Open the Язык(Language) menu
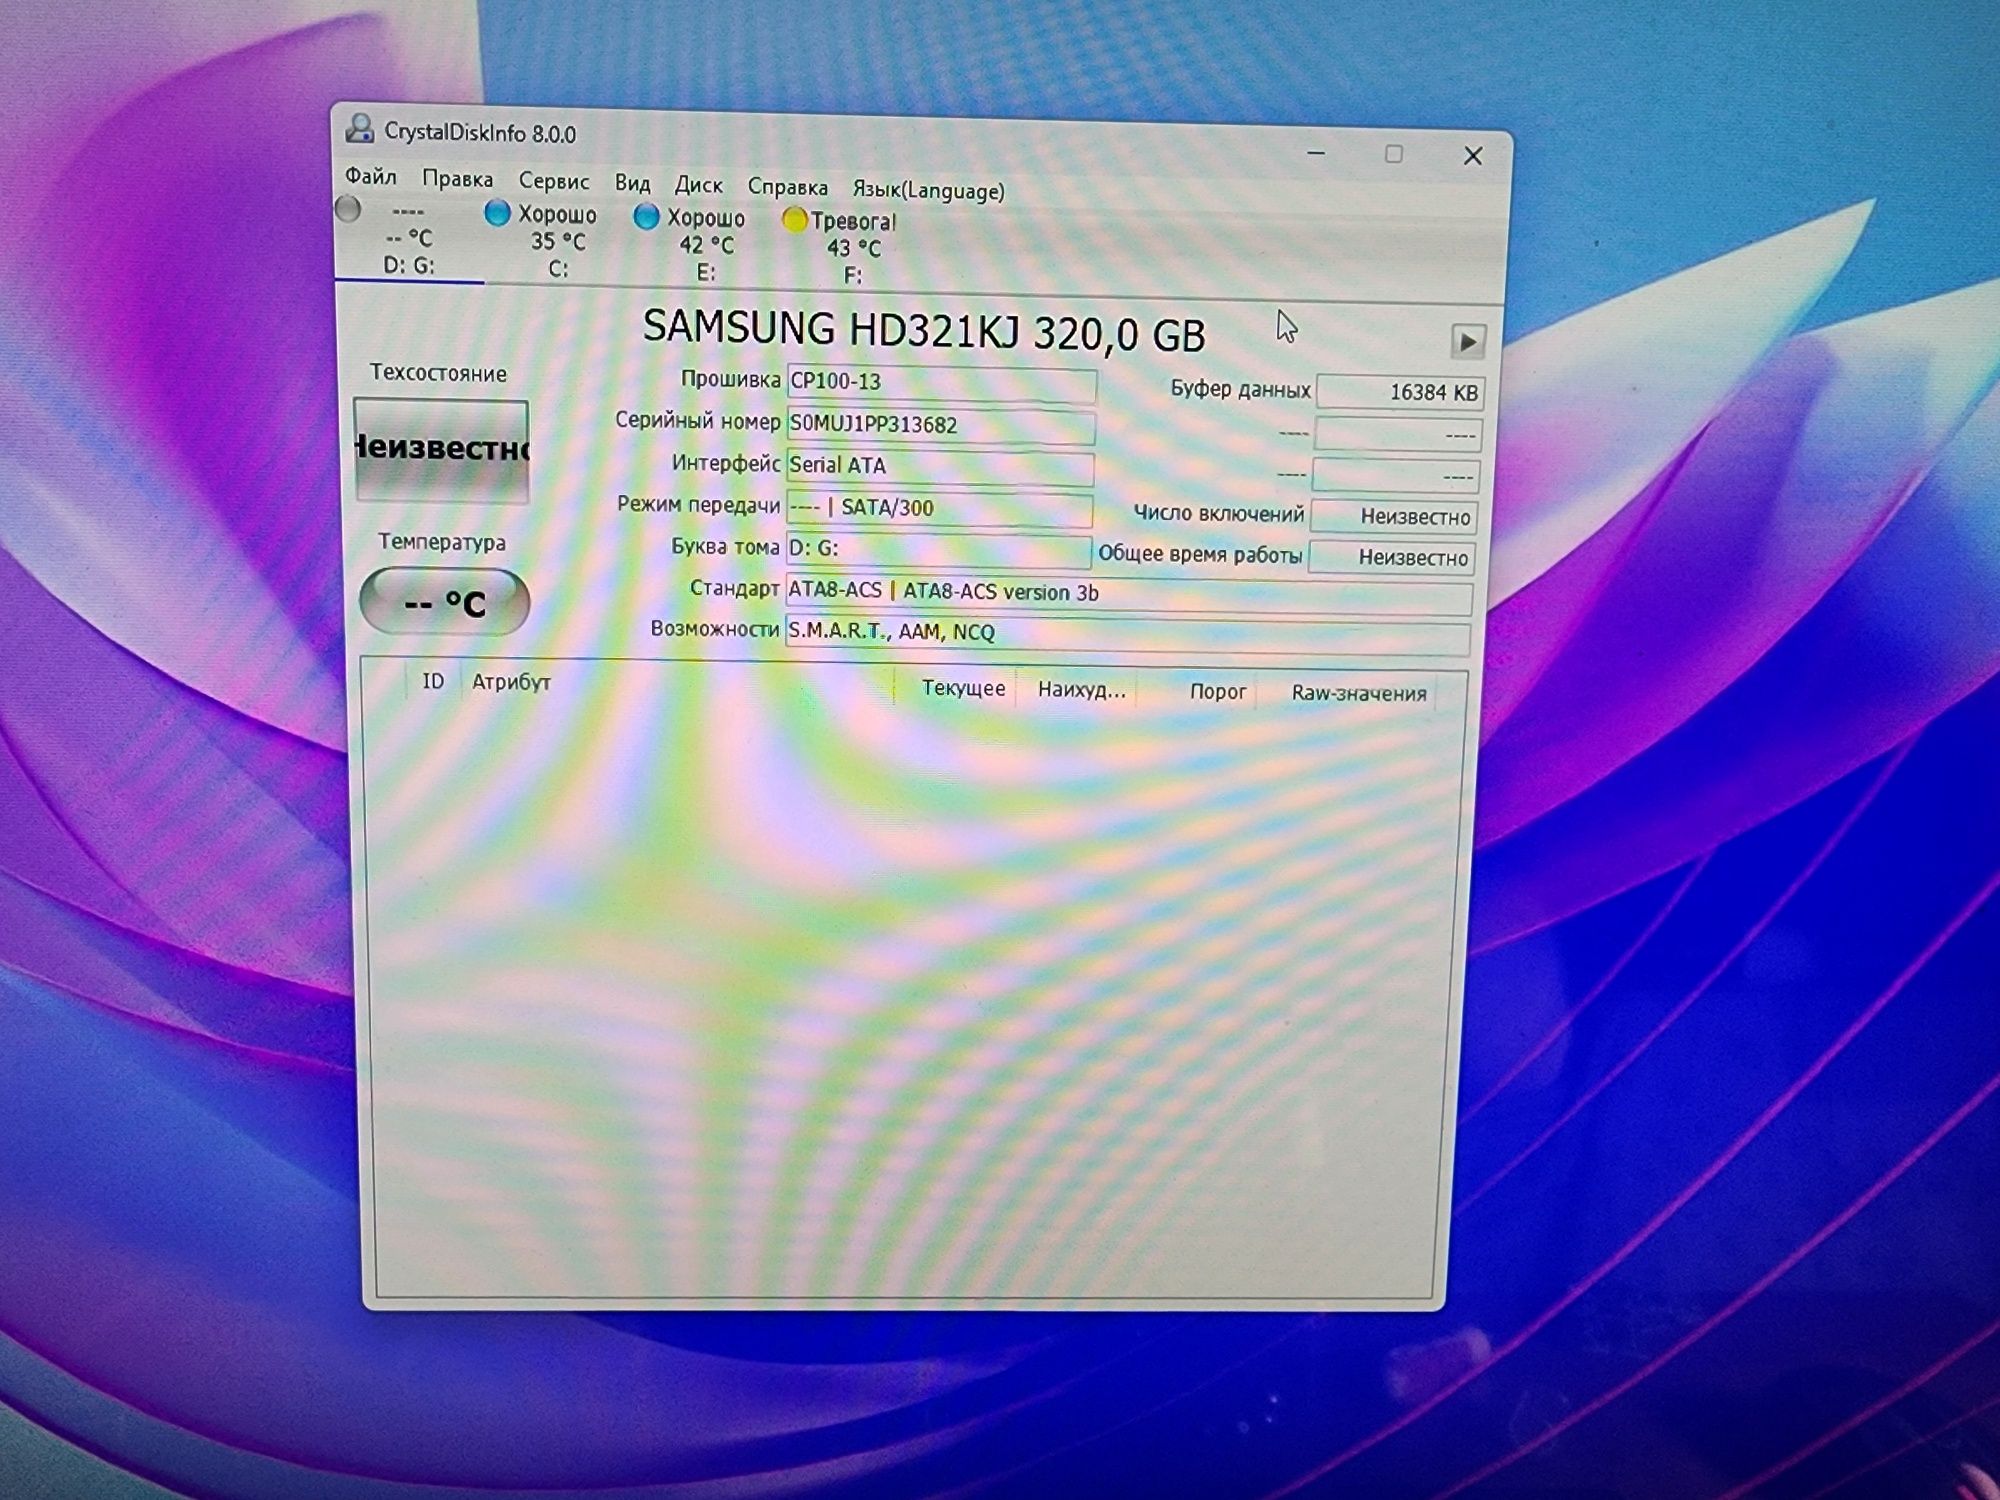2000x1500 pixels. pos(928,190)
